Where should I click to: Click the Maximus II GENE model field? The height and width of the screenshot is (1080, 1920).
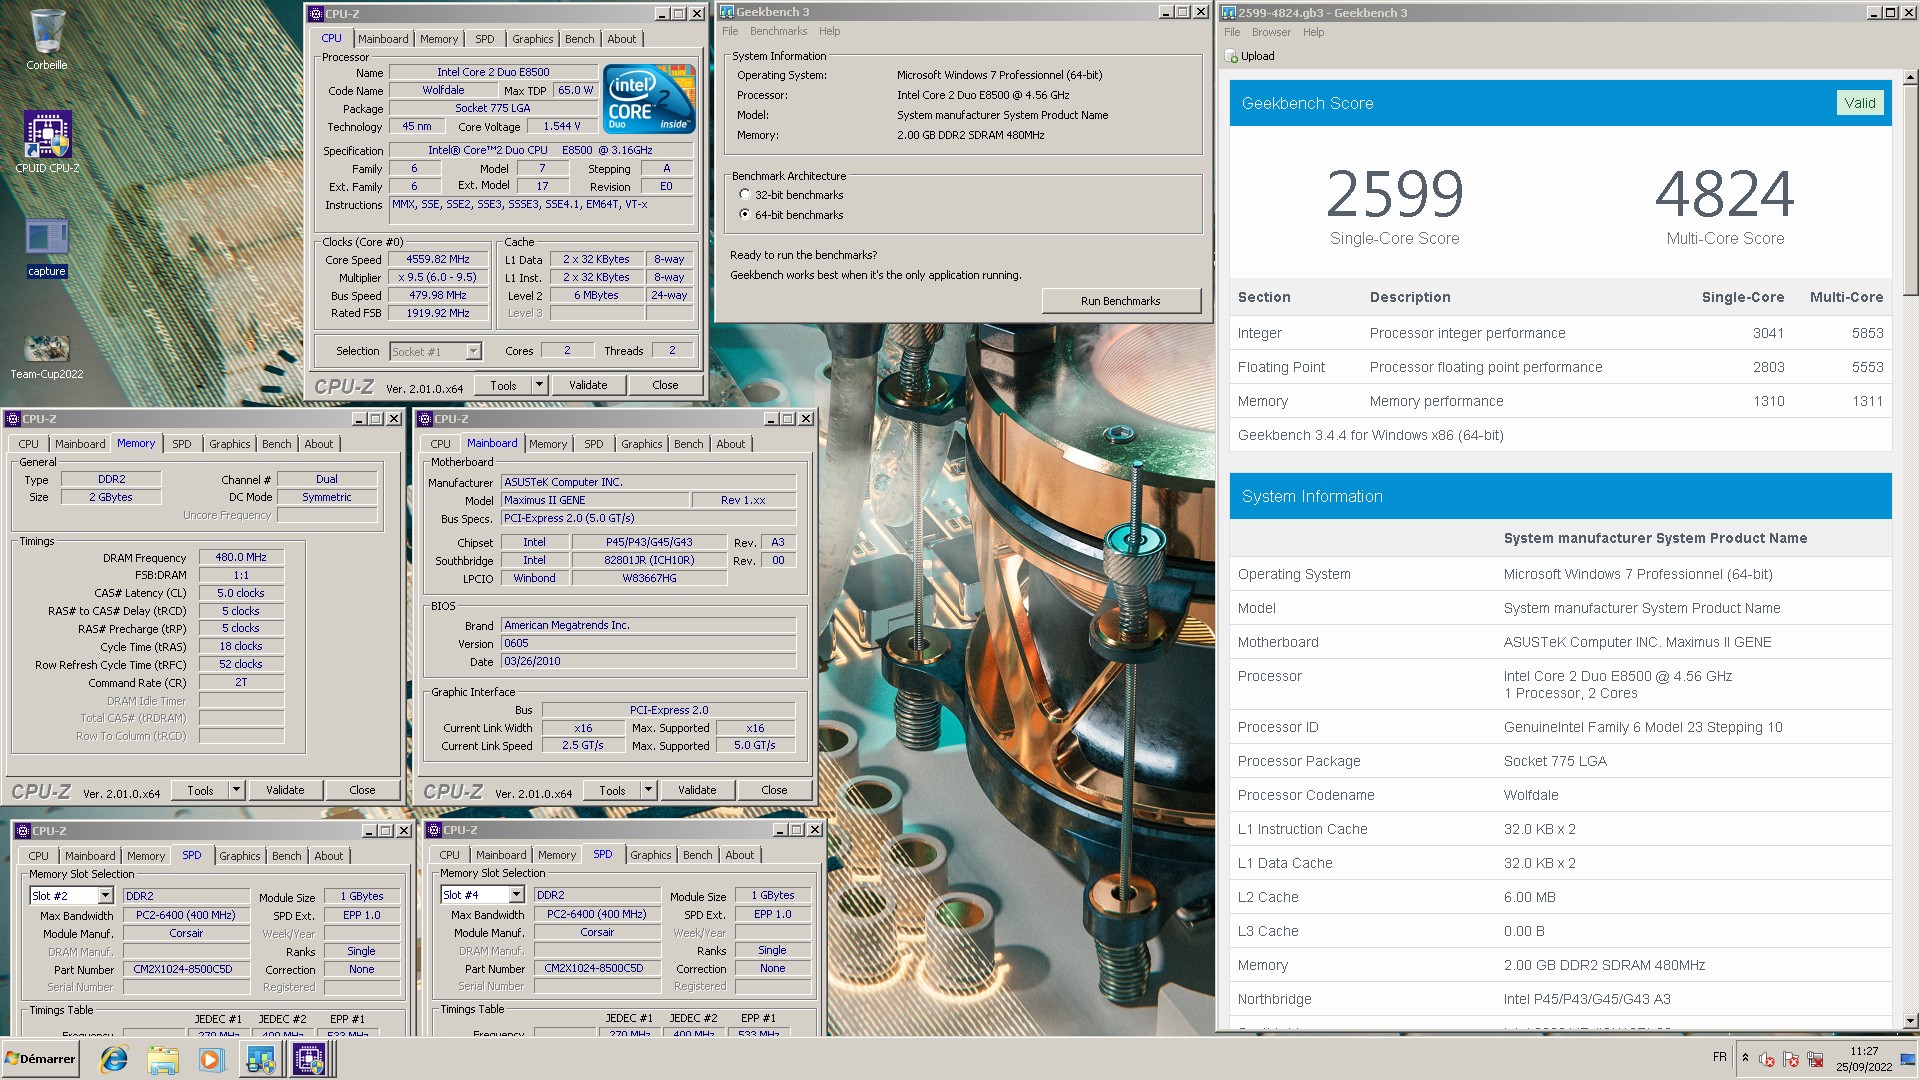(595, 500)
